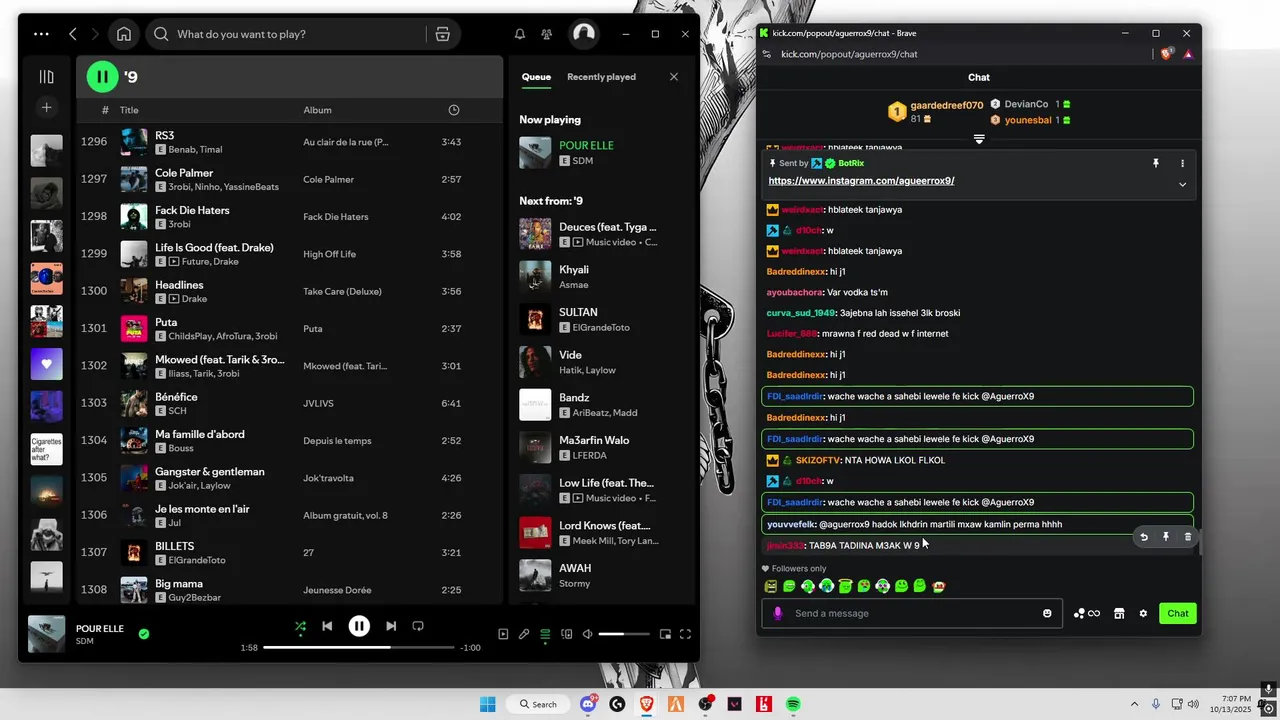Open the Kick shop storefront icon
The height and width of the screenshot is (720, 1280).
[x=1119, y=613]
